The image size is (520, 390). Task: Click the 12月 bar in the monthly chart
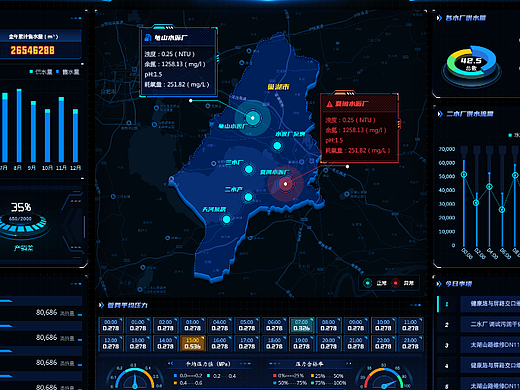[x=75, y=135]
